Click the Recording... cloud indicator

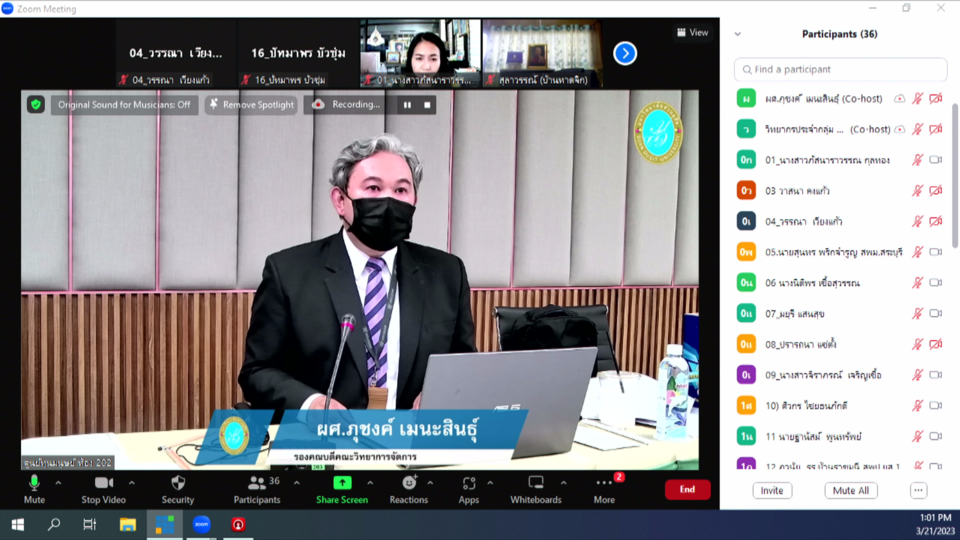pyautogui.click(x=347, y=105)
